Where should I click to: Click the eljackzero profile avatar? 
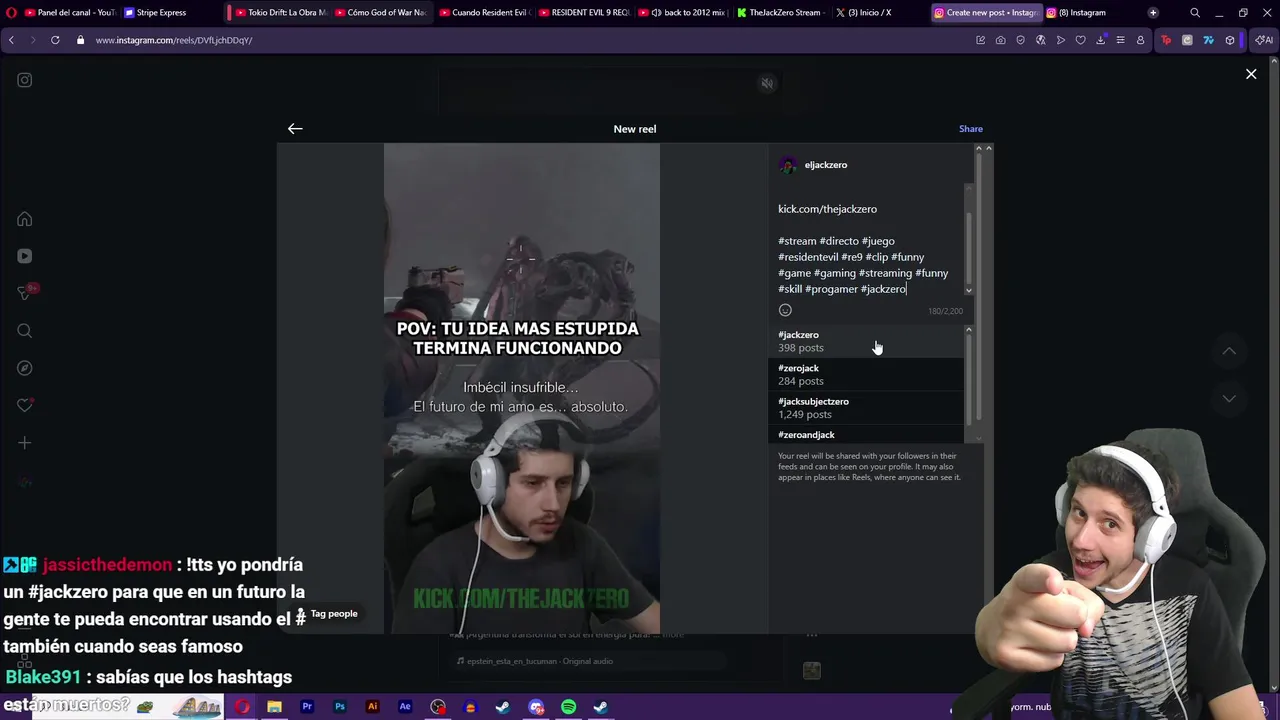[788, 165]
